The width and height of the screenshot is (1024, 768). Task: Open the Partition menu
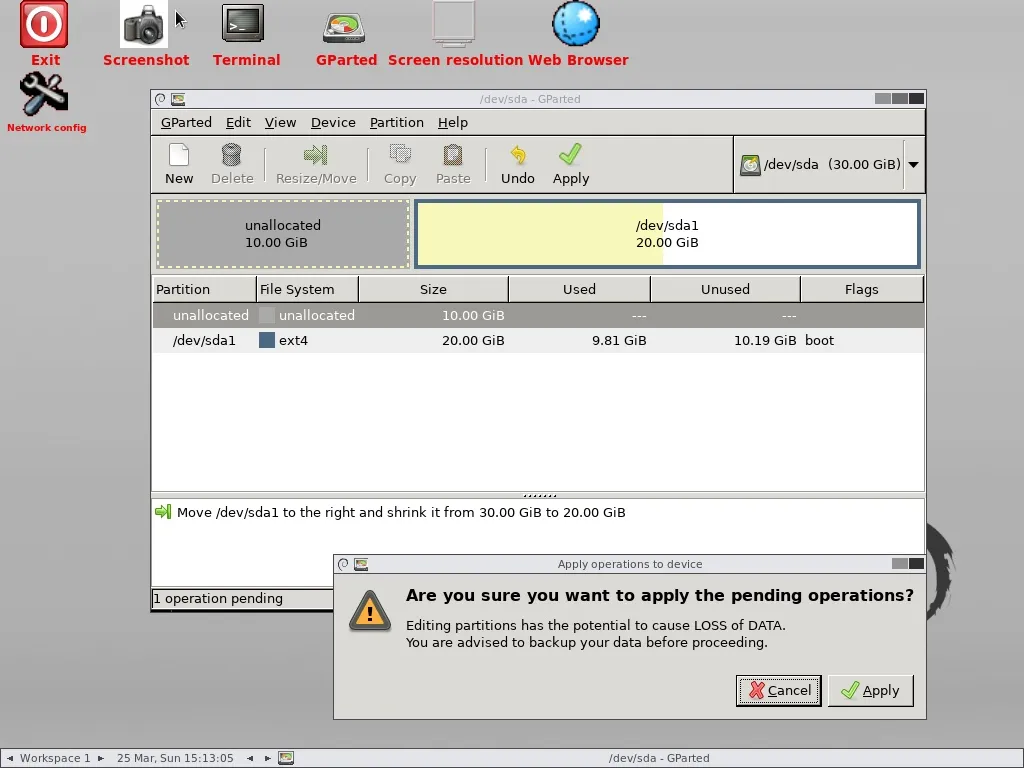[396, 122]
